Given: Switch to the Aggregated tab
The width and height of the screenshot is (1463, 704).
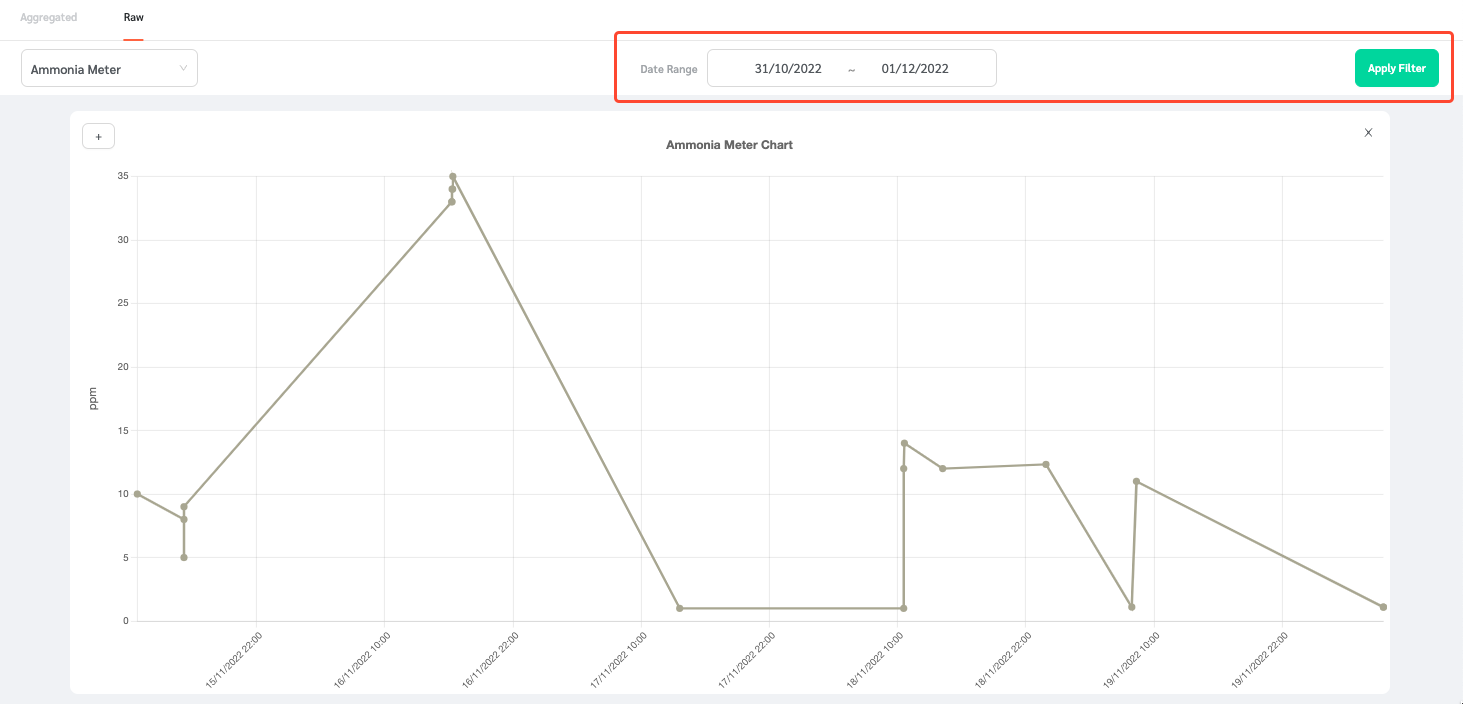Looking at the screenshot, I should 48,17.
